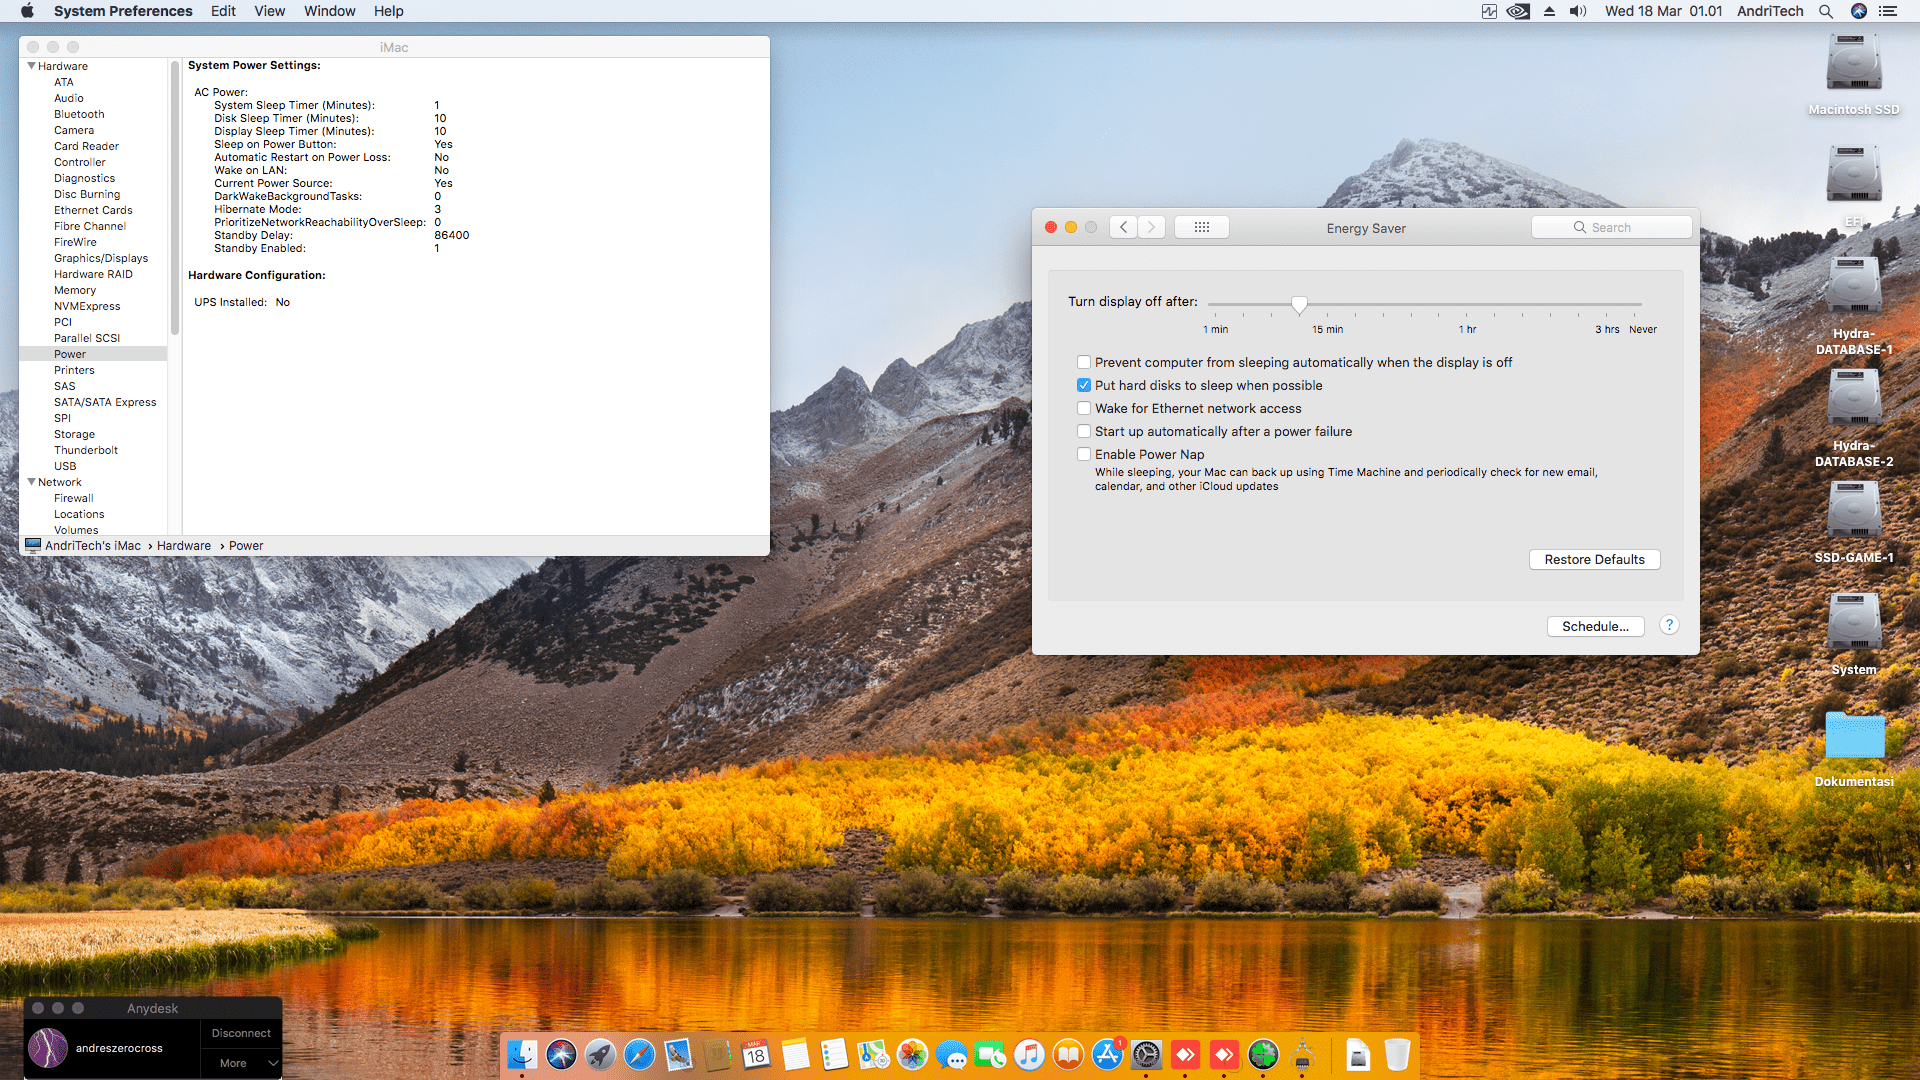Screen dimensions: 1920x1080
Task: Launch iTunes from the dock
Action: [x=1029, y=1054]
